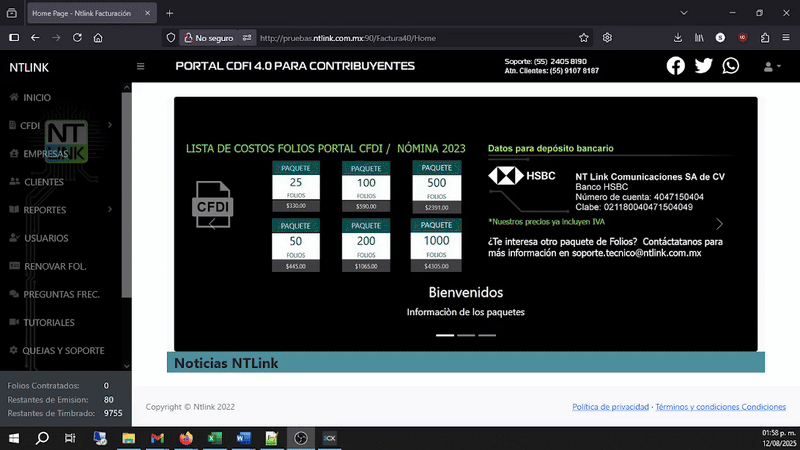Image resolution: width=800 pixels, height=450 pixels.
Task: Open EMPRESAS in sidebar
Action: (x=39, y=154)
